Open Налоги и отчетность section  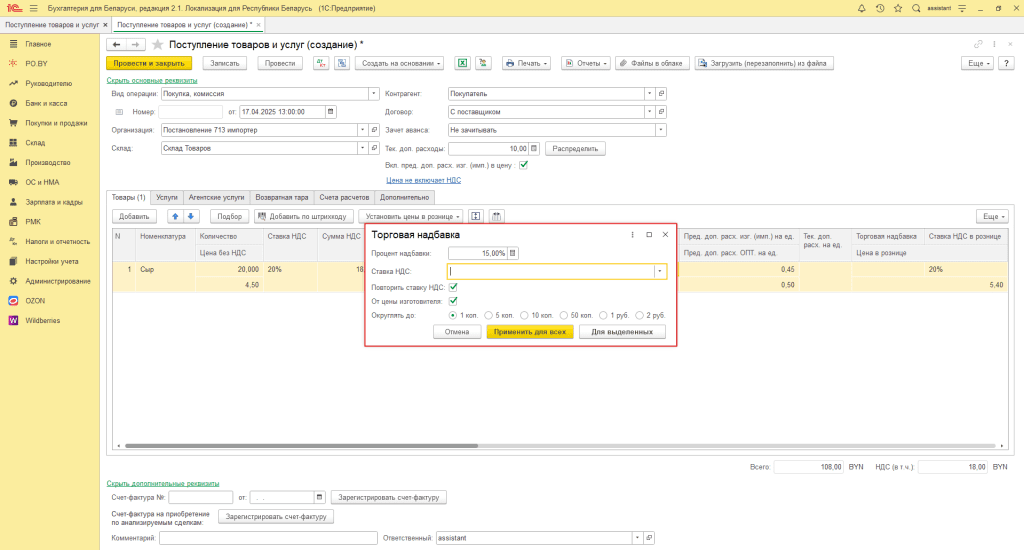click(x=57, y=242)
